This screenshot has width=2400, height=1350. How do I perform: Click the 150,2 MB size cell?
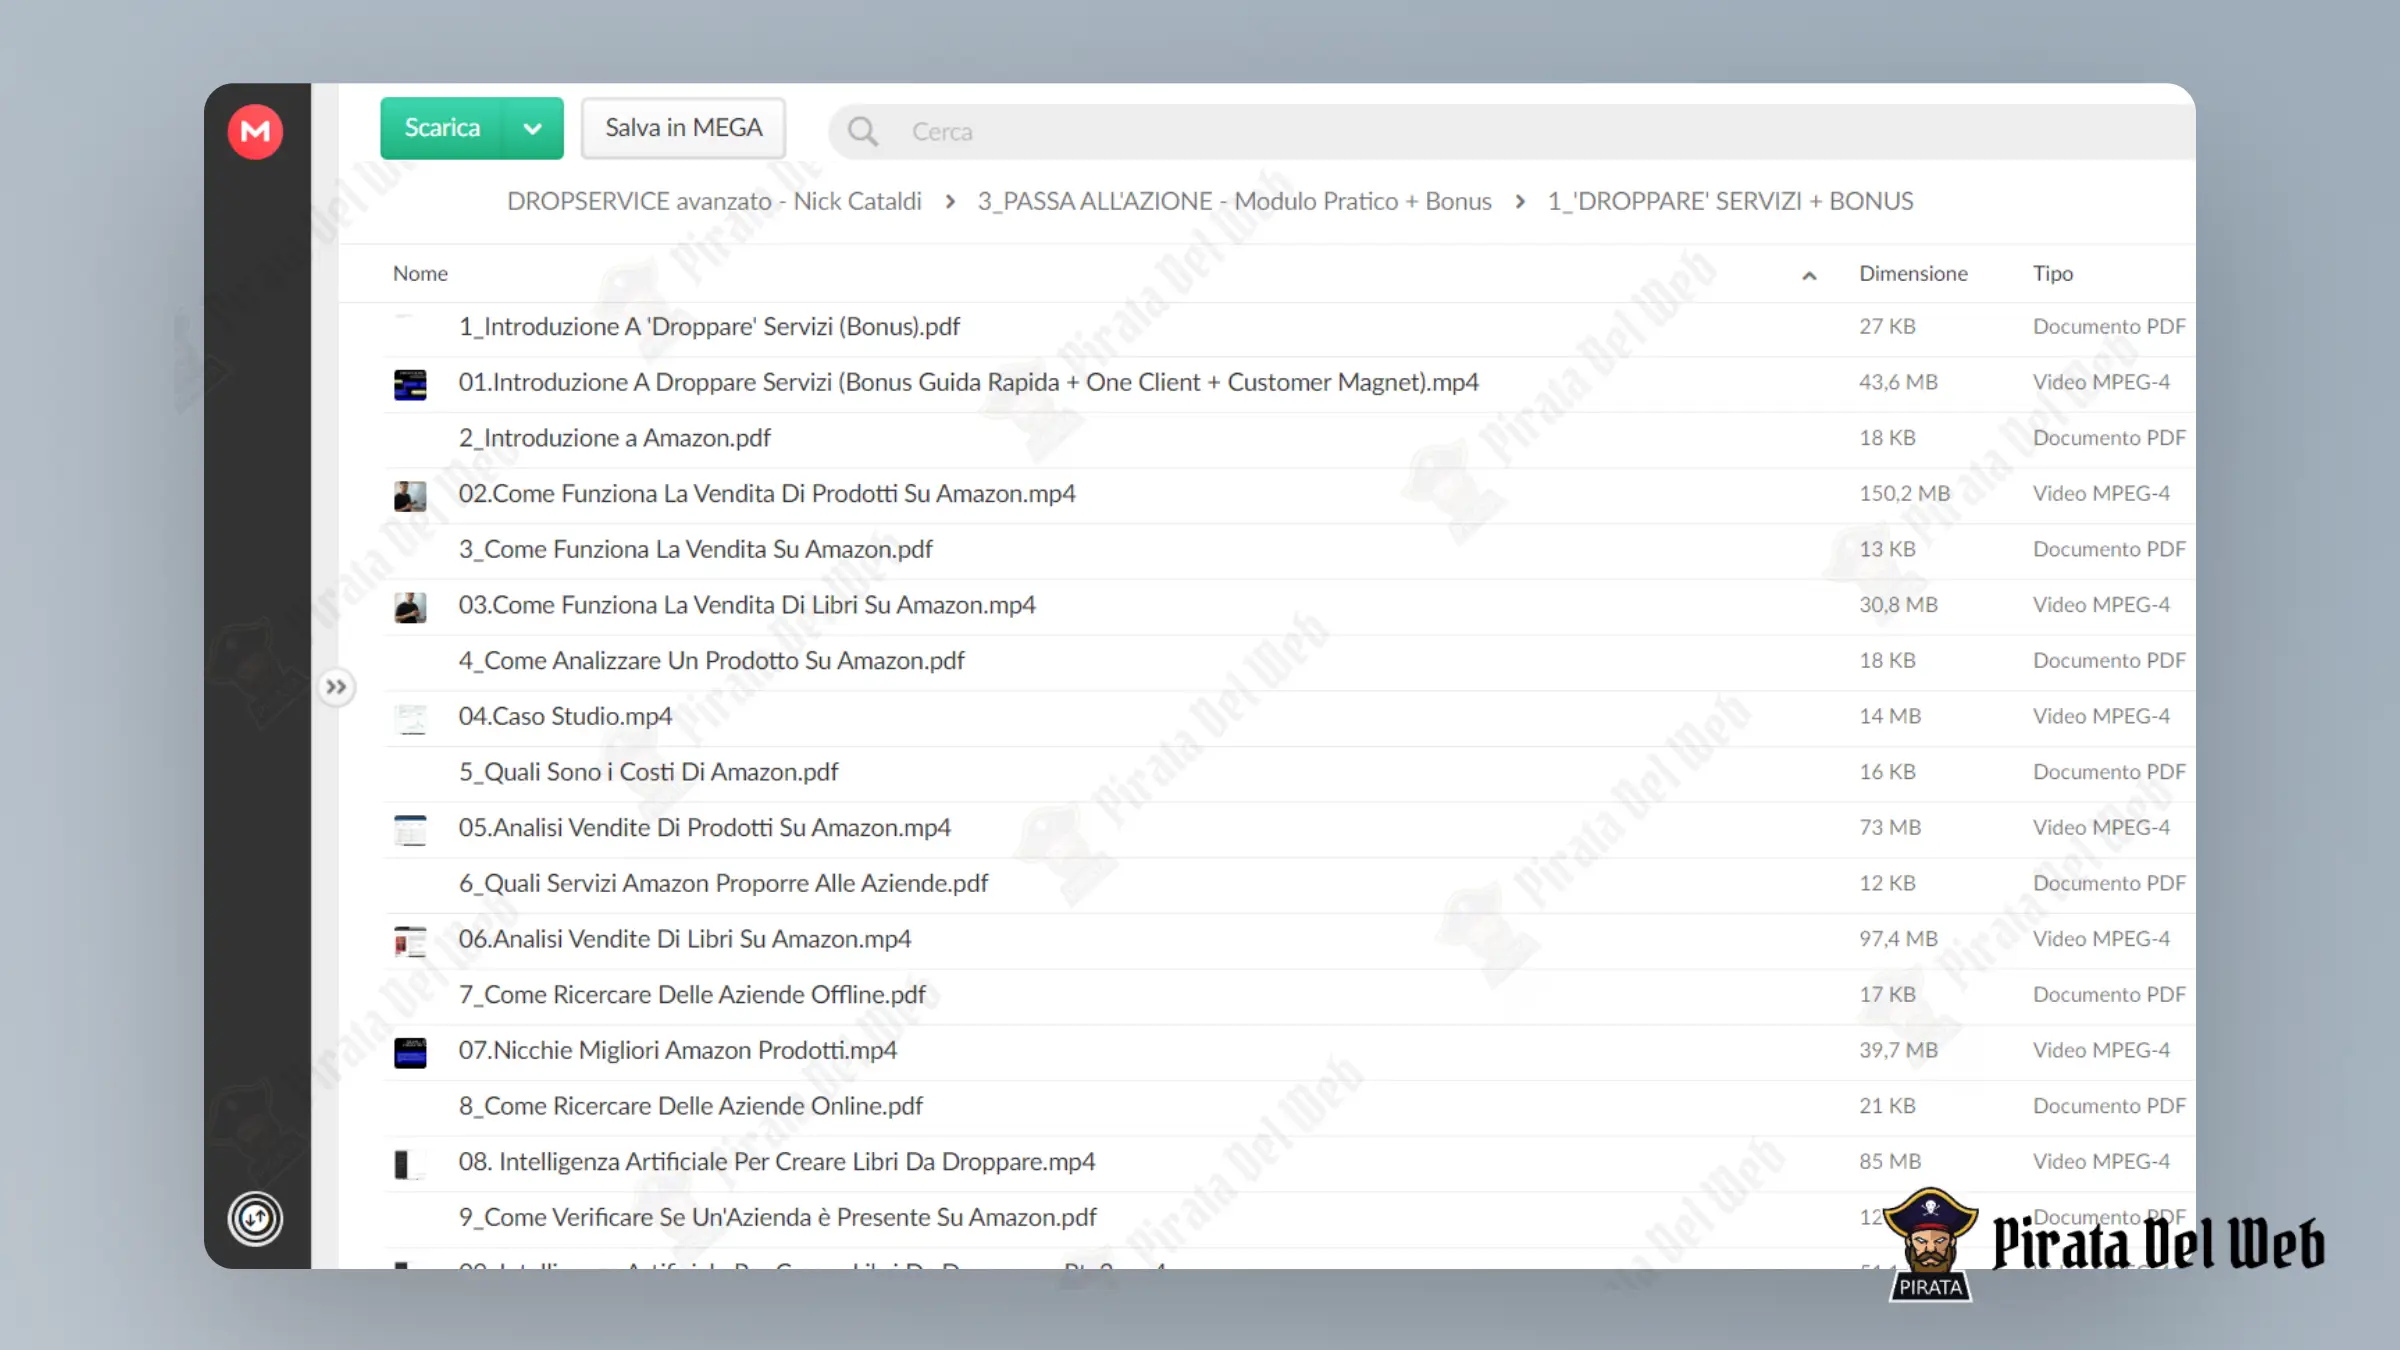click(1904, 493)
